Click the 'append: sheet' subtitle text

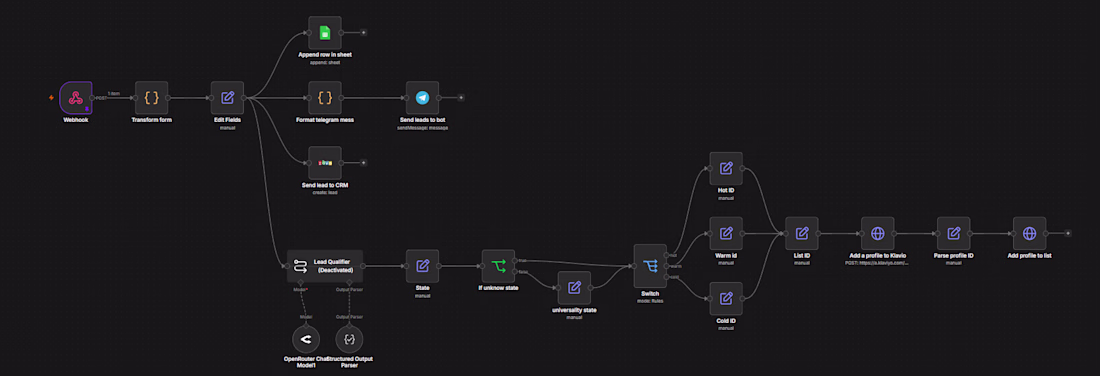(325, 62)
